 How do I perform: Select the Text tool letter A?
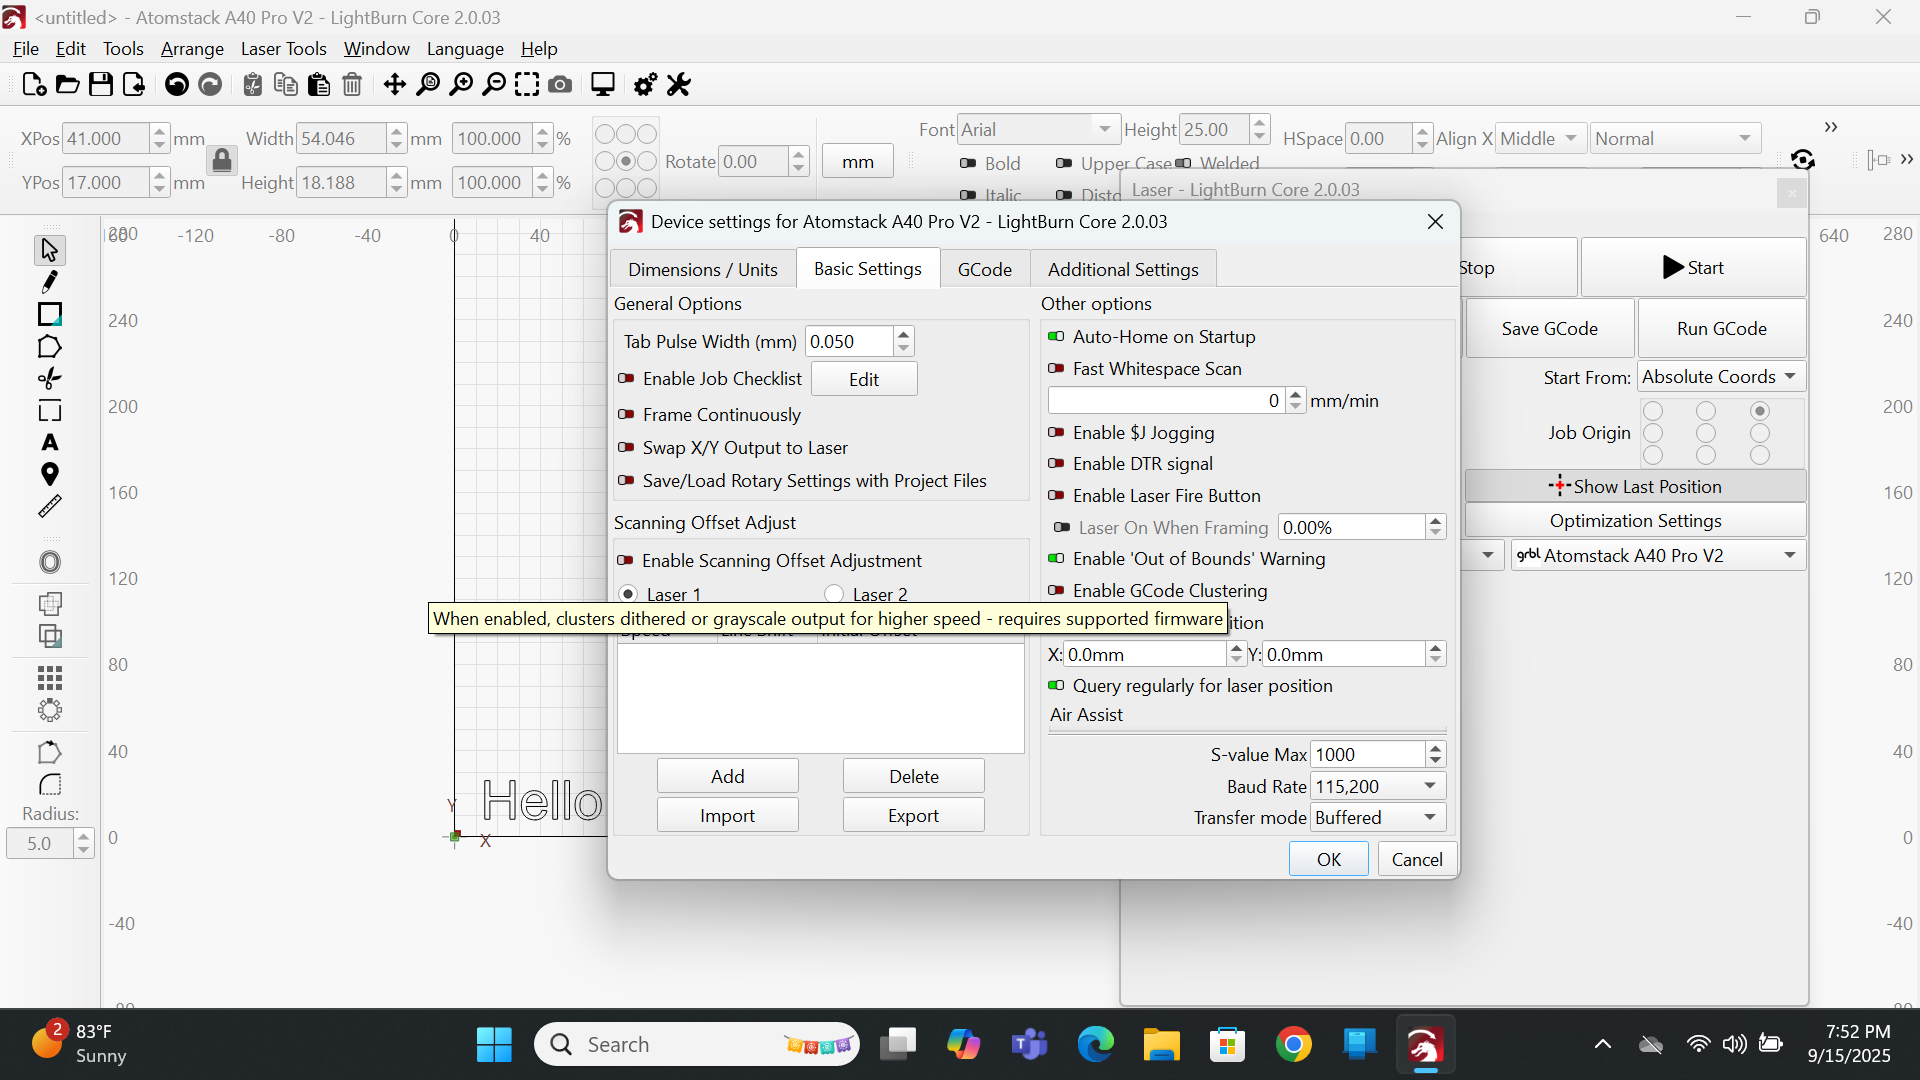pos(49,442)
